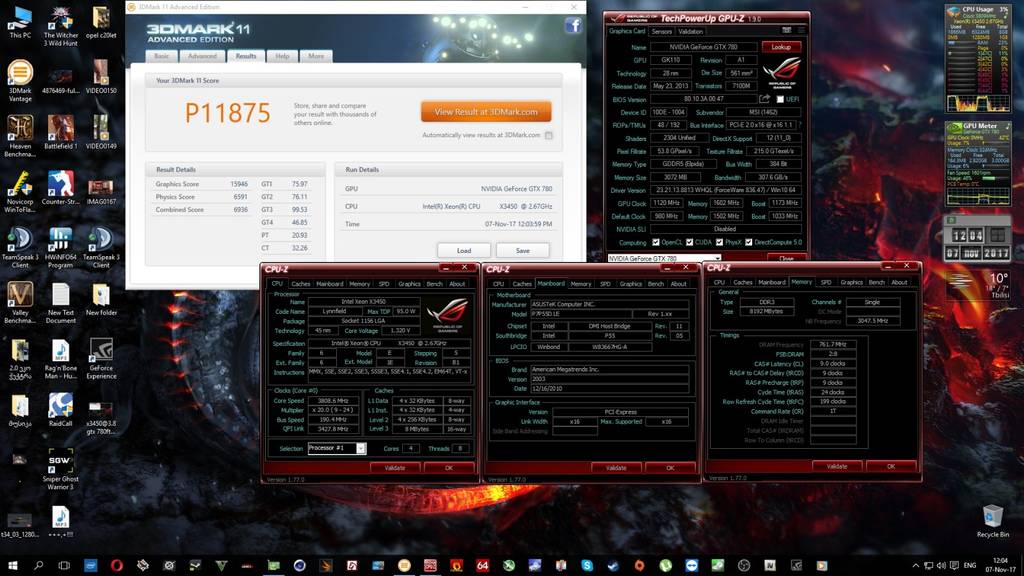The width and height of the screenshot is (1024, 576).
Task: Click the Combined Score row in Result Details
Action: (x=202, y=210)
